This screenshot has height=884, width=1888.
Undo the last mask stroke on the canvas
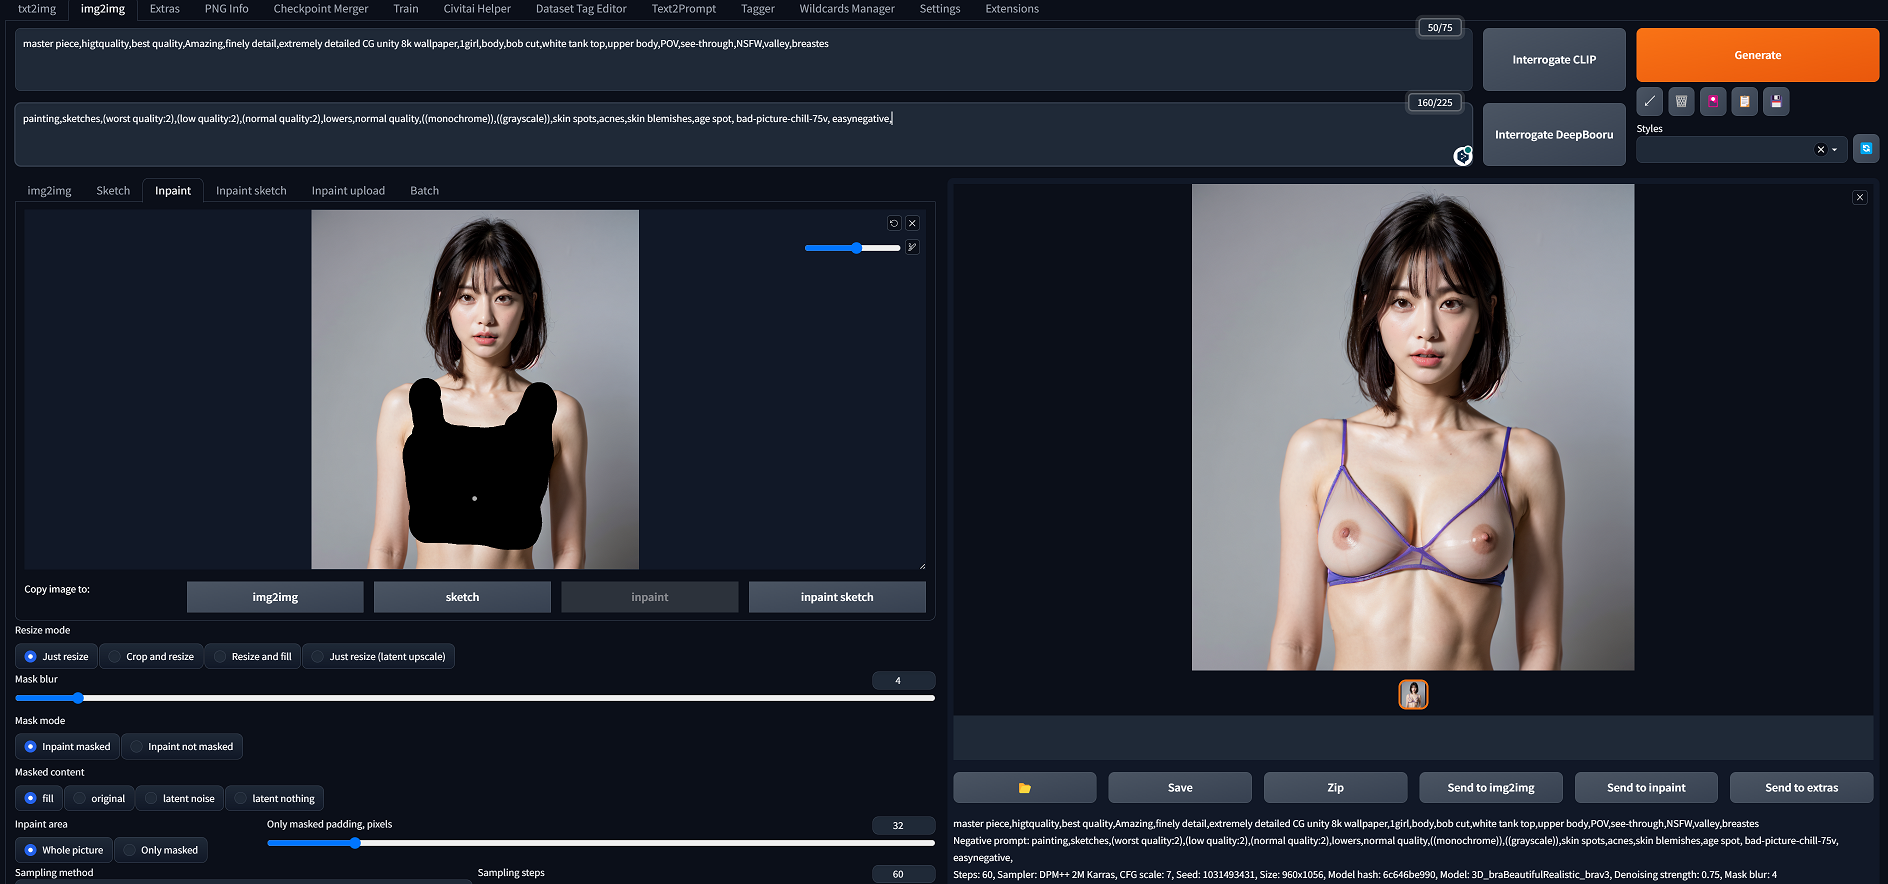pyautogui.click(x=894, y=223)
